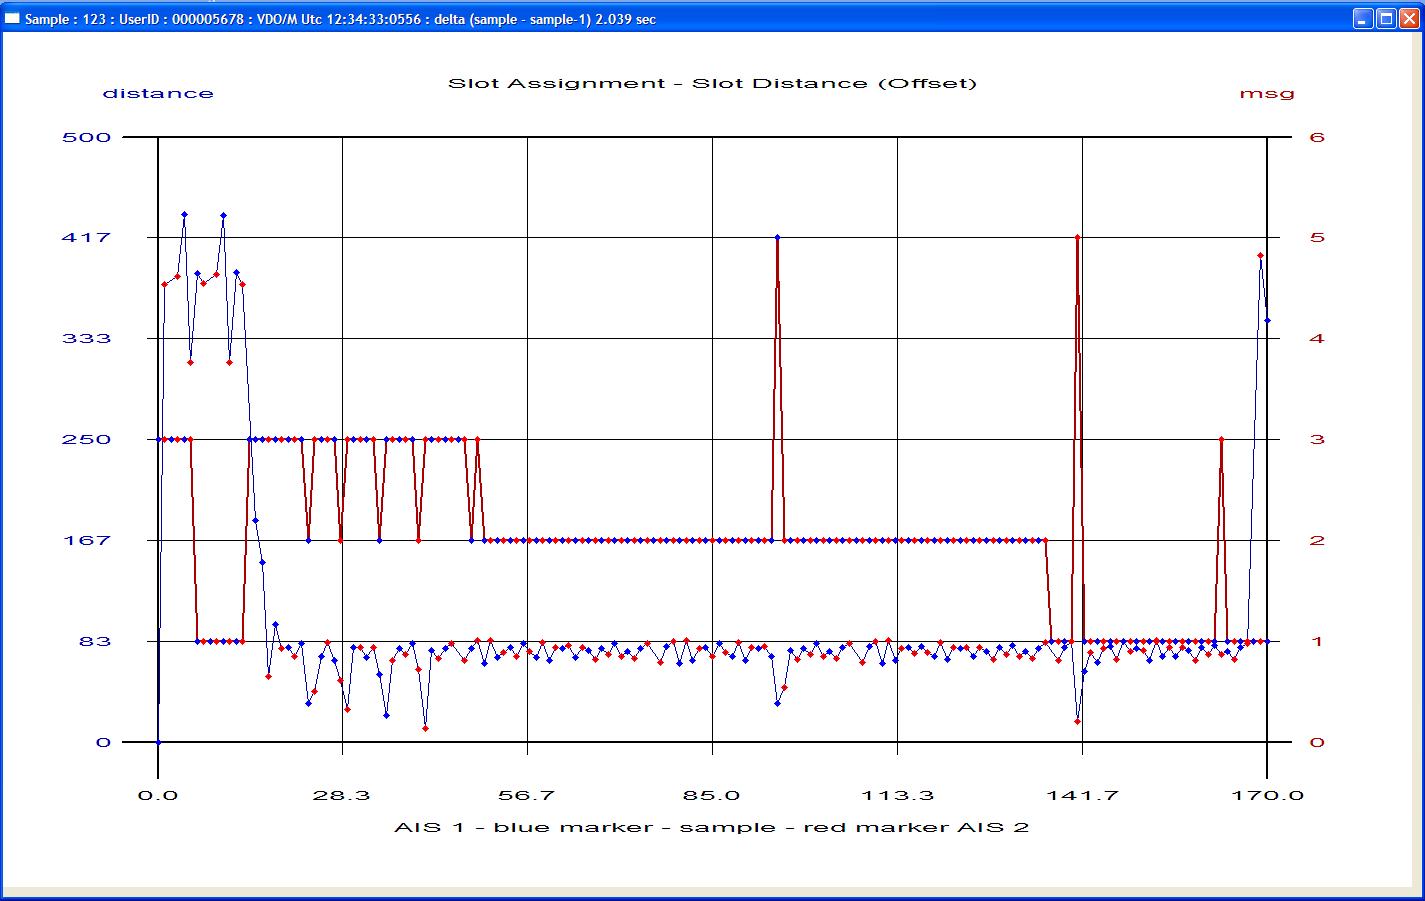
Task: Select the x-axis caption mentioning AIS 1 and AIS 2
Action: 711,827
